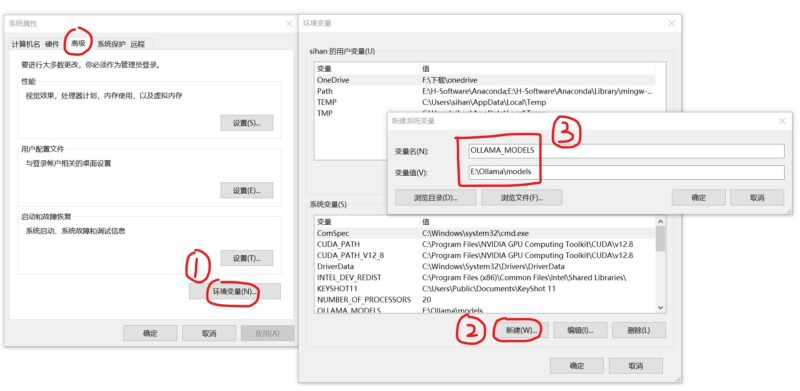Click 浏览文件(F)... button
Viewport: 800px width, 391px height.
point(522,198)
